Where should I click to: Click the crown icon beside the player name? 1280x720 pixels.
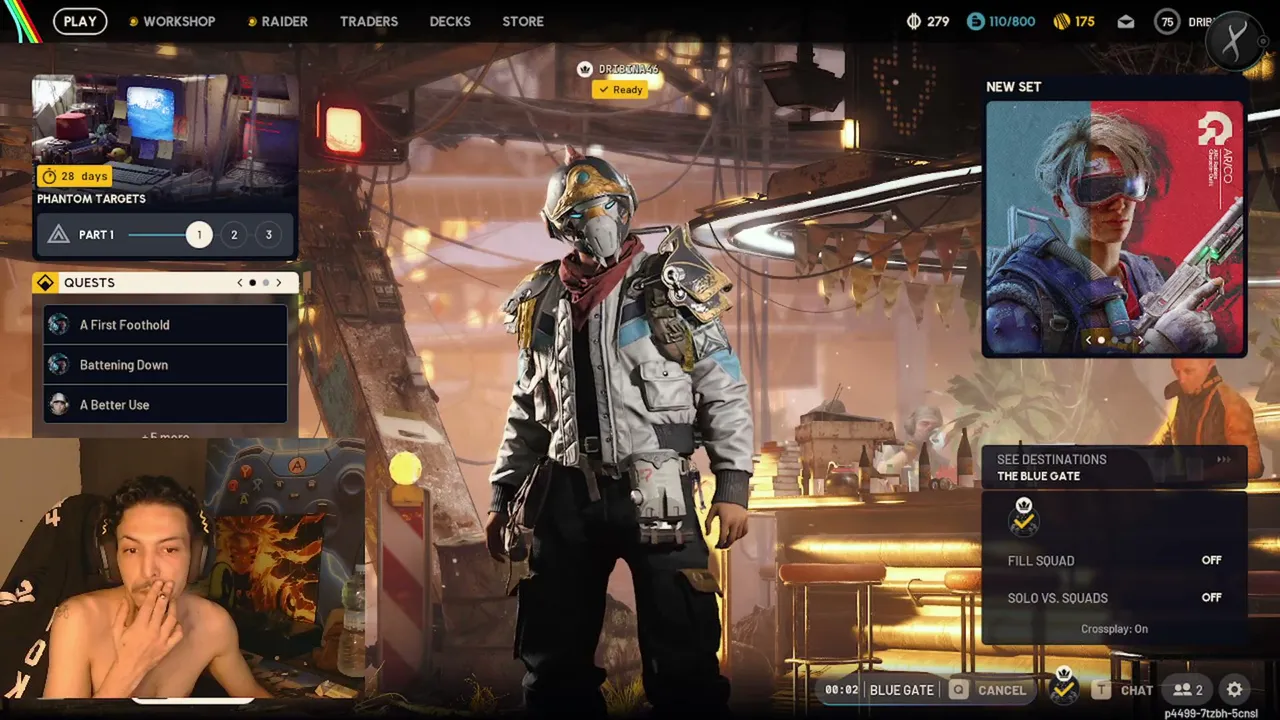(585, 69)
